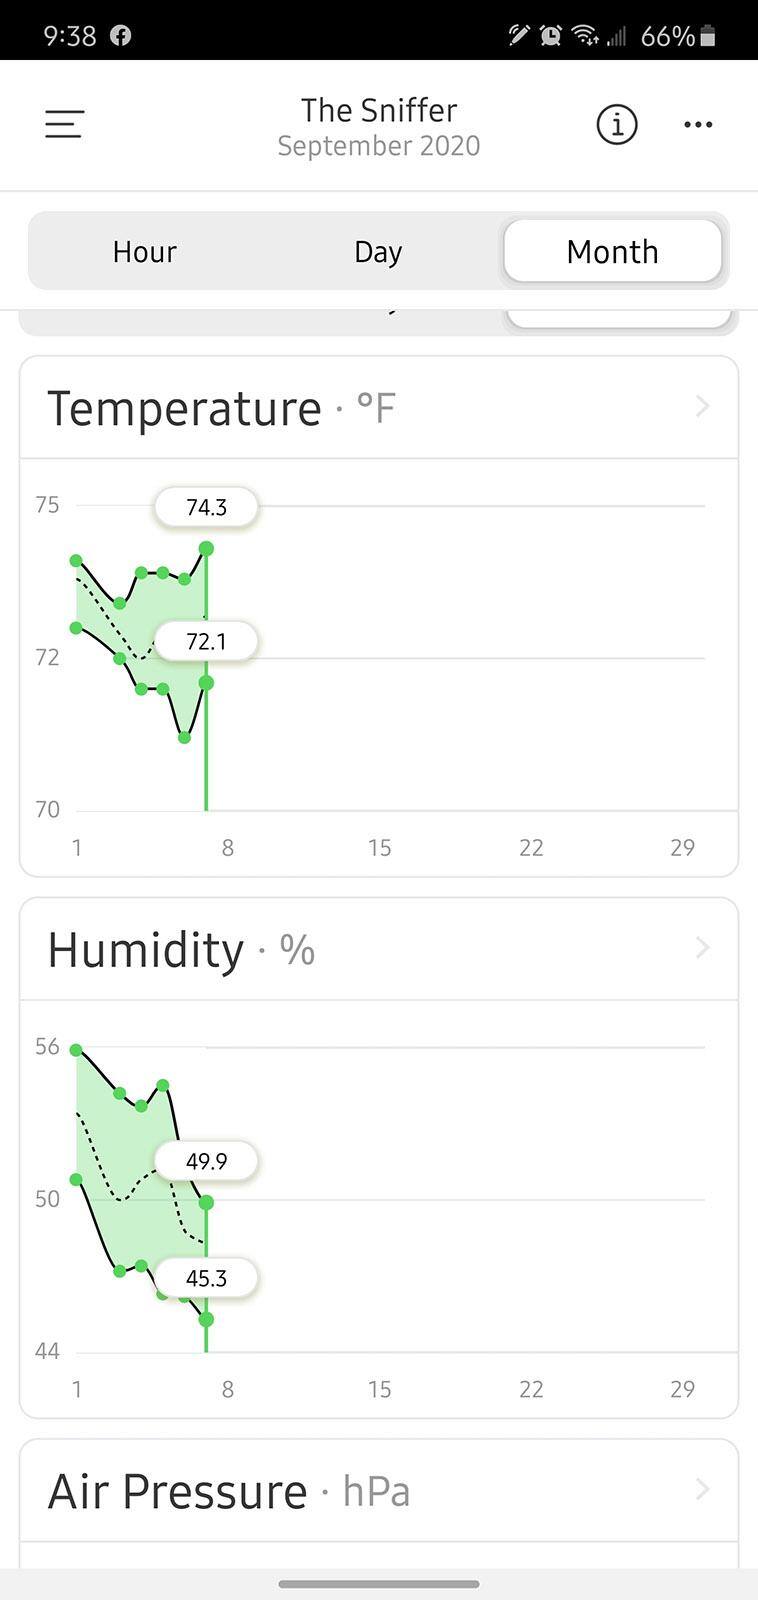This screenshot has height=1600, width=758.
Task: Select the Month view tab
Action: click(612, 251)
